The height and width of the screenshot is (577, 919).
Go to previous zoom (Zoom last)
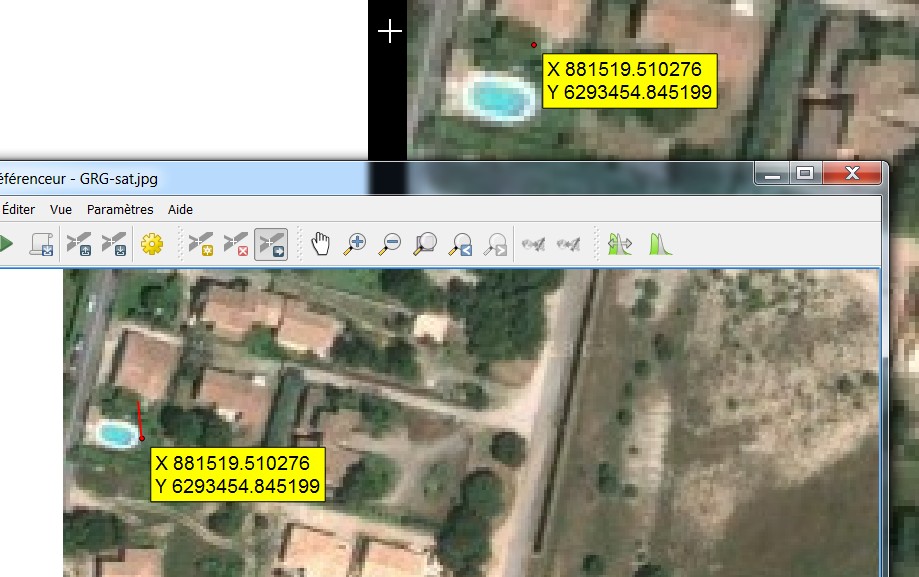pos(461,244)
